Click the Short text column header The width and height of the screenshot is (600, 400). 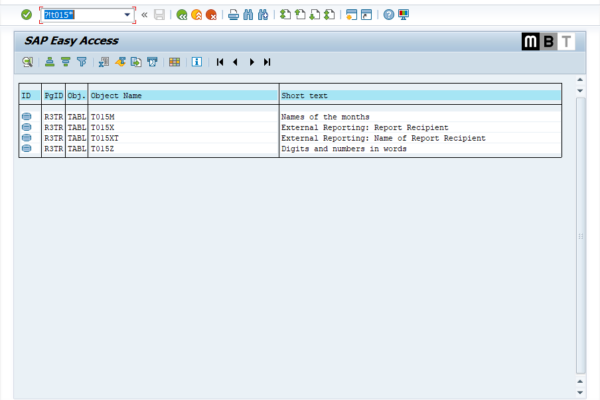[x=420, y=95]
